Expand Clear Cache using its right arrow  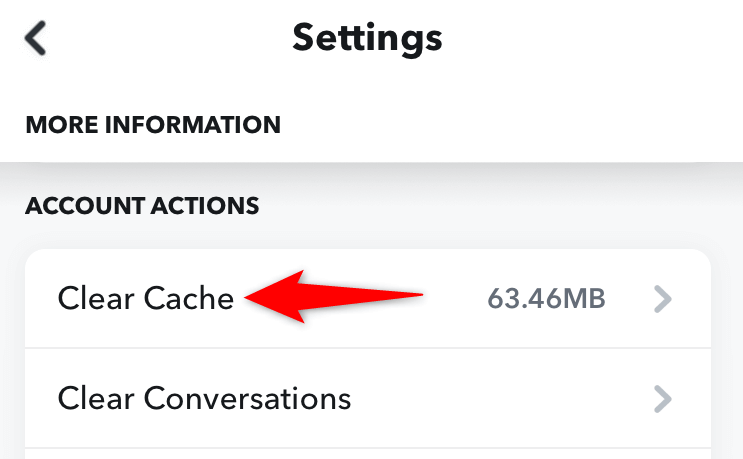click(x=662, y=298)
